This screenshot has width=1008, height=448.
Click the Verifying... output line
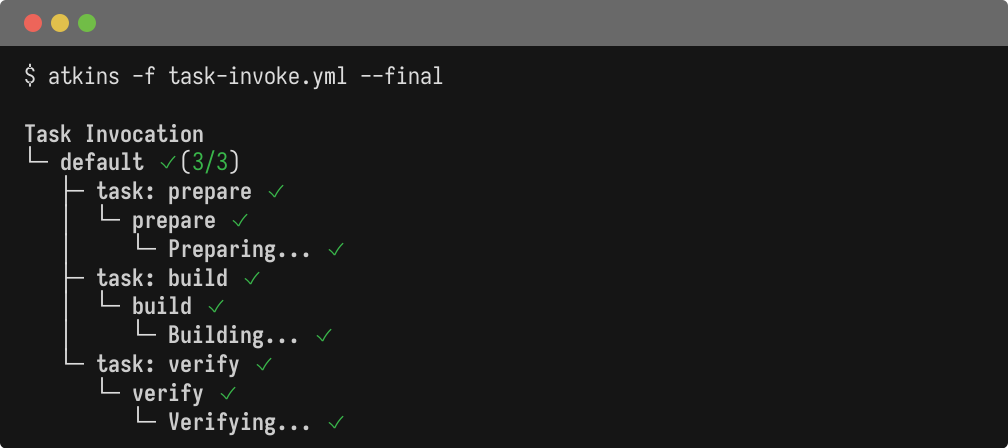(239, 423)
